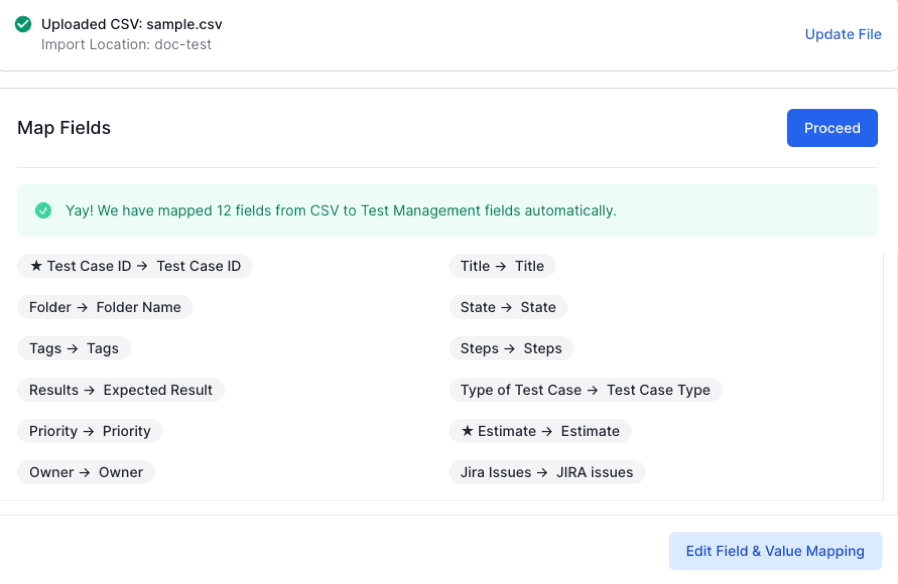898x584 pixels.
Task: Select the Tags to Tags chip
Action: tap(74, 348)
